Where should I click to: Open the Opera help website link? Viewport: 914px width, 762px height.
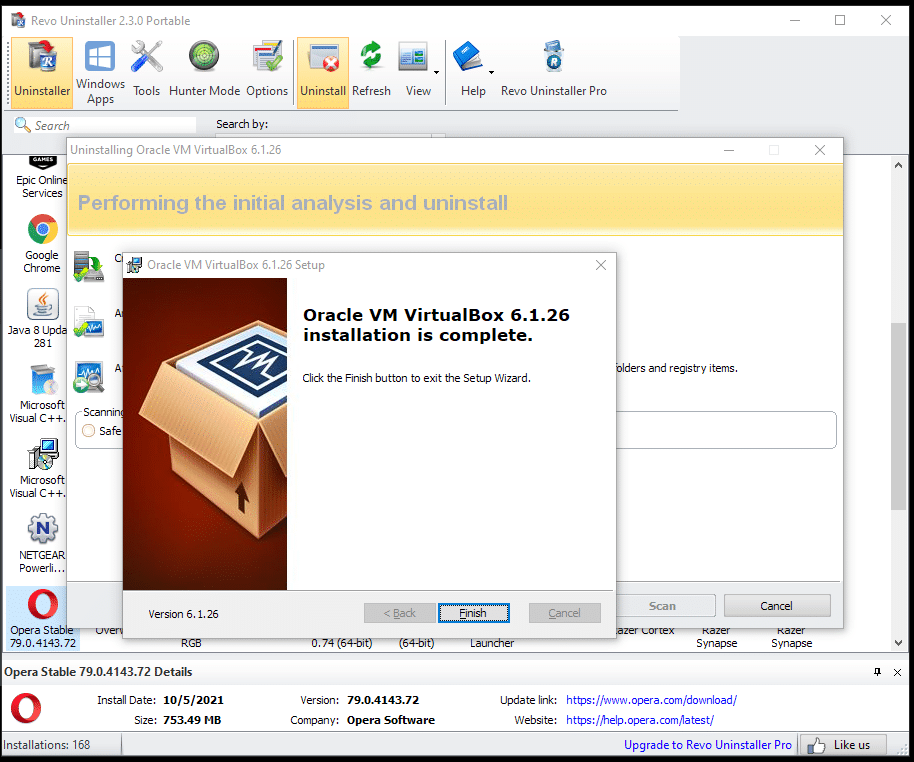639,720
